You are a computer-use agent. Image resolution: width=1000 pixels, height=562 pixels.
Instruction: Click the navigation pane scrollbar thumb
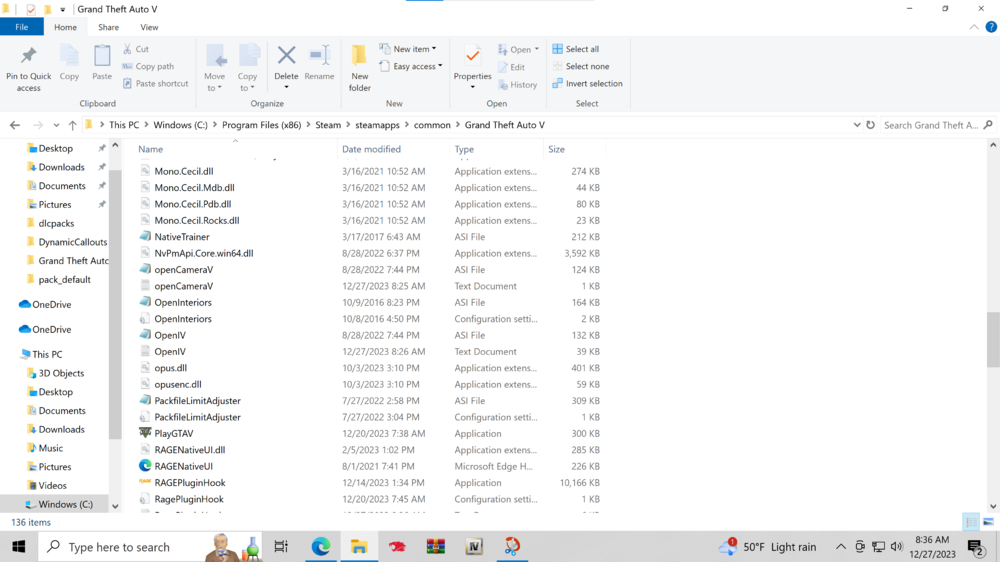point(115,305)
